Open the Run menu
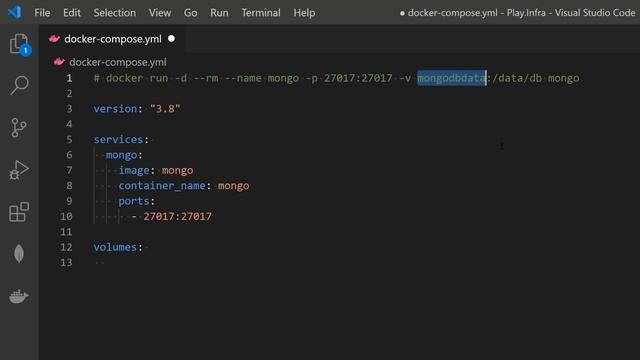This screenshot has height=360, width=640. click(219, 13)
